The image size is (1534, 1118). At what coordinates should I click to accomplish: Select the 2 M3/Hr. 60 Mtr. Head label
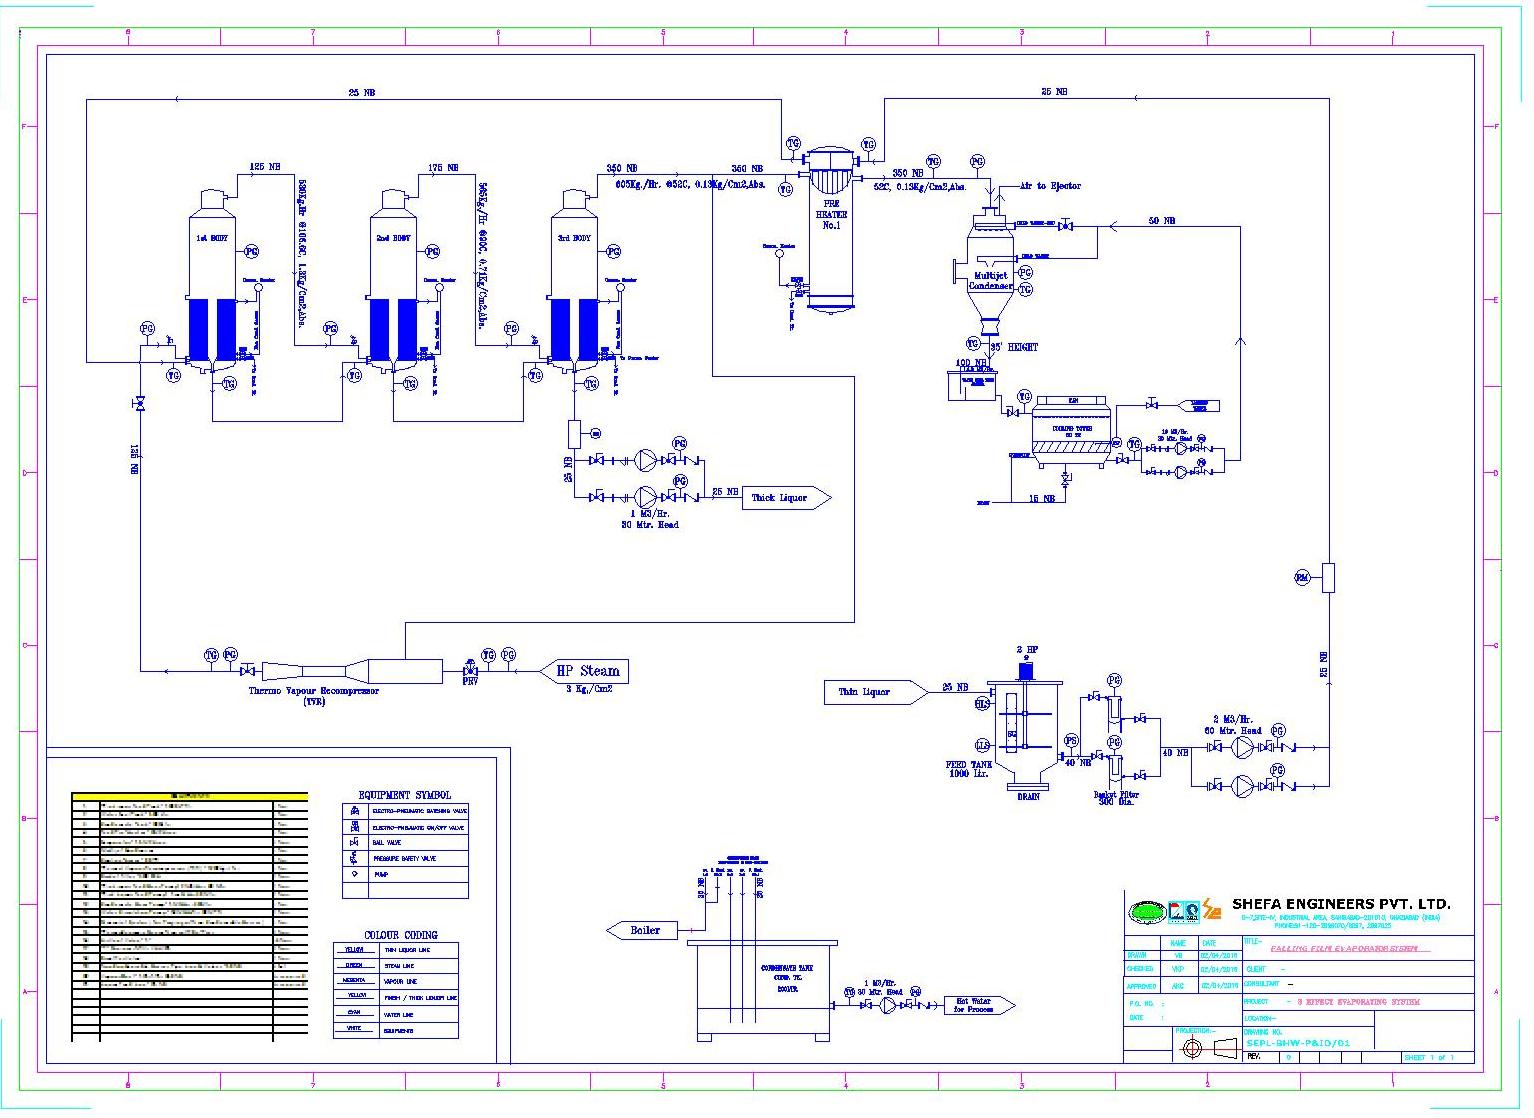pyautogui.click(x=1233, y=725)
